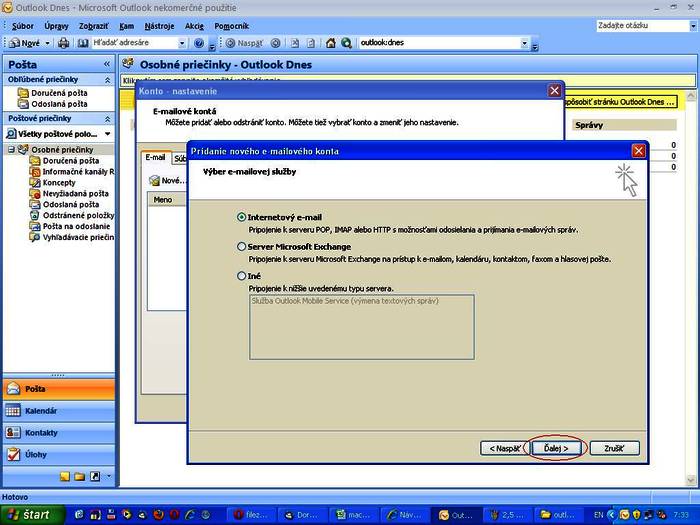Viewport: 700px width, 525px height.
Task: Select the Nevyžiadaná pošta folder
Action: (75, 193)
